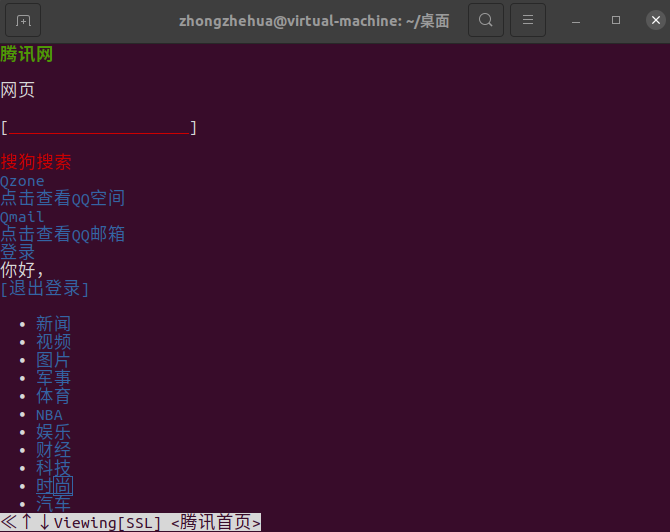Click the <腾讯首页> title in status bar

[x=216, y=522]
